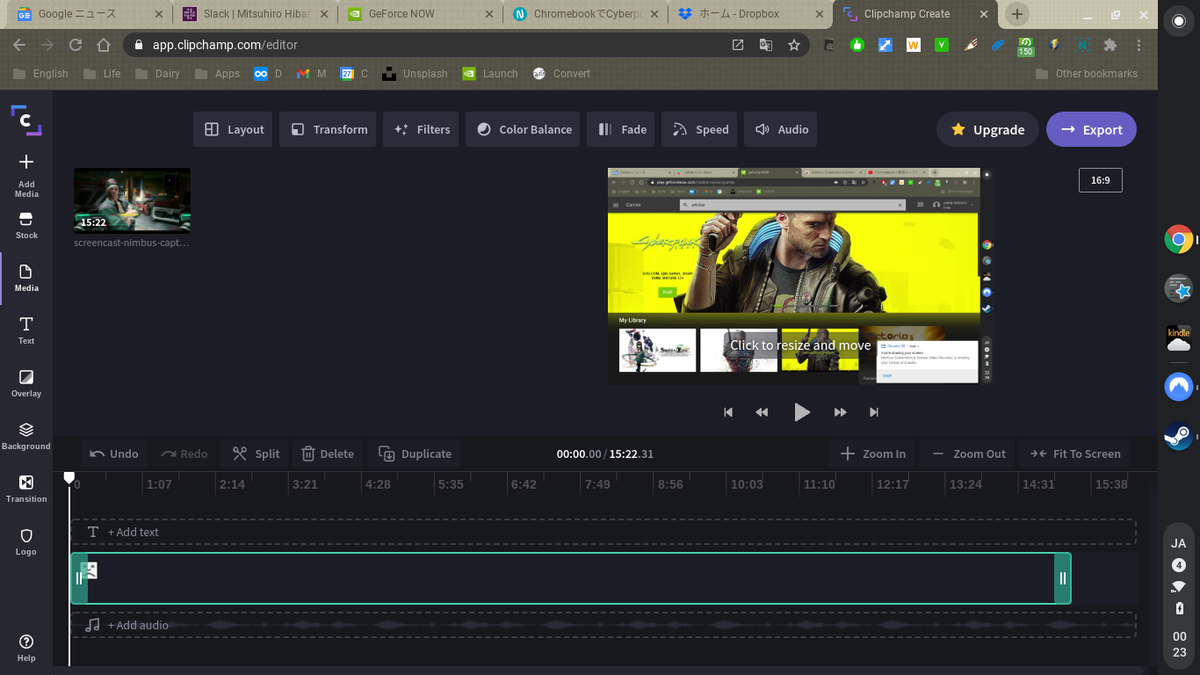Fast forward the video preview
The height and width of the screenshot is (675, 1200).
tap(840, 412)
